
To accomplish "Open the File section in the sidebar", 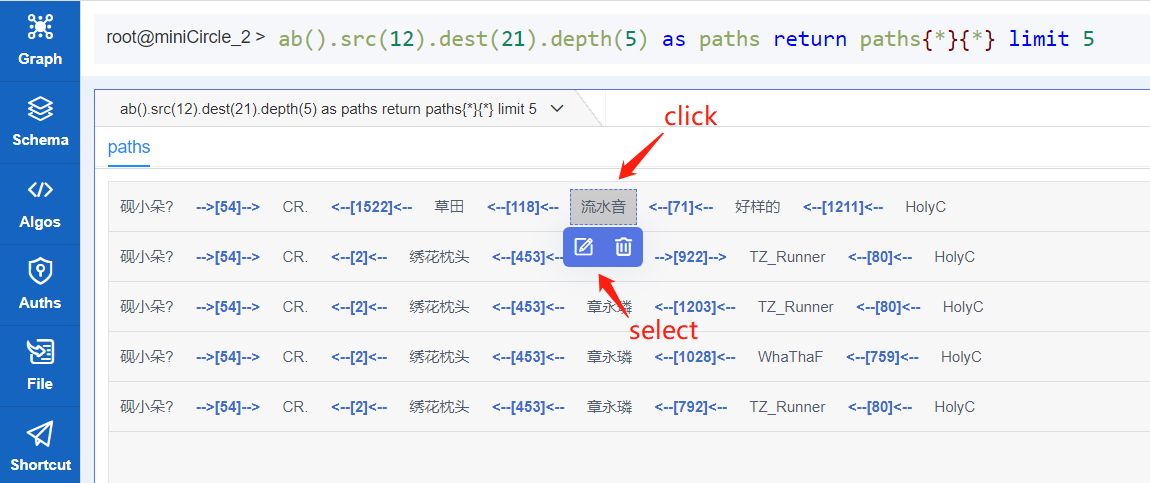I will (40, 366).
